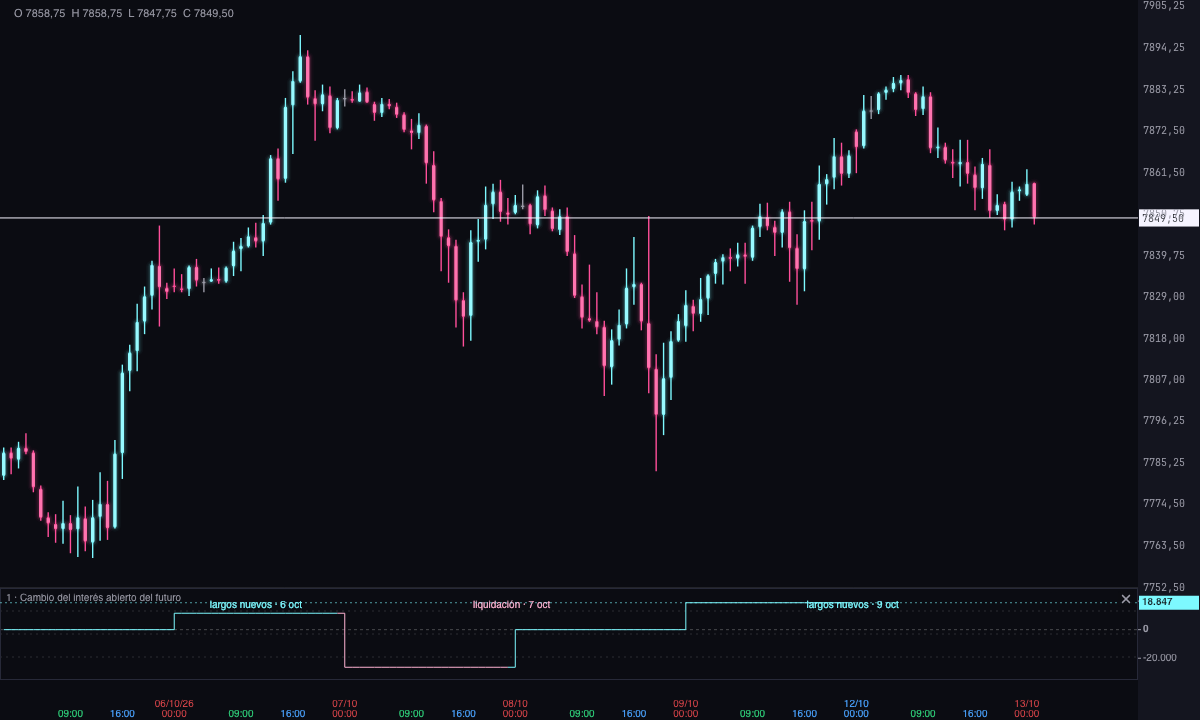Click the 7796,25 price axis label

tap(1164, 421)
